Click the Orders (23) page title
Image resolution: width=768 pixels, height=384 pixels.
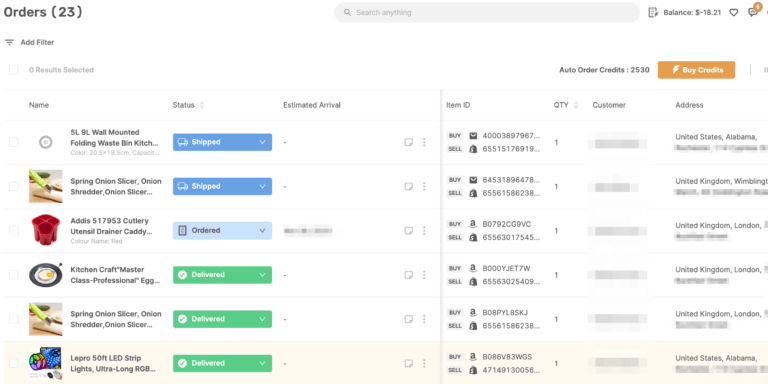(43, 12)
